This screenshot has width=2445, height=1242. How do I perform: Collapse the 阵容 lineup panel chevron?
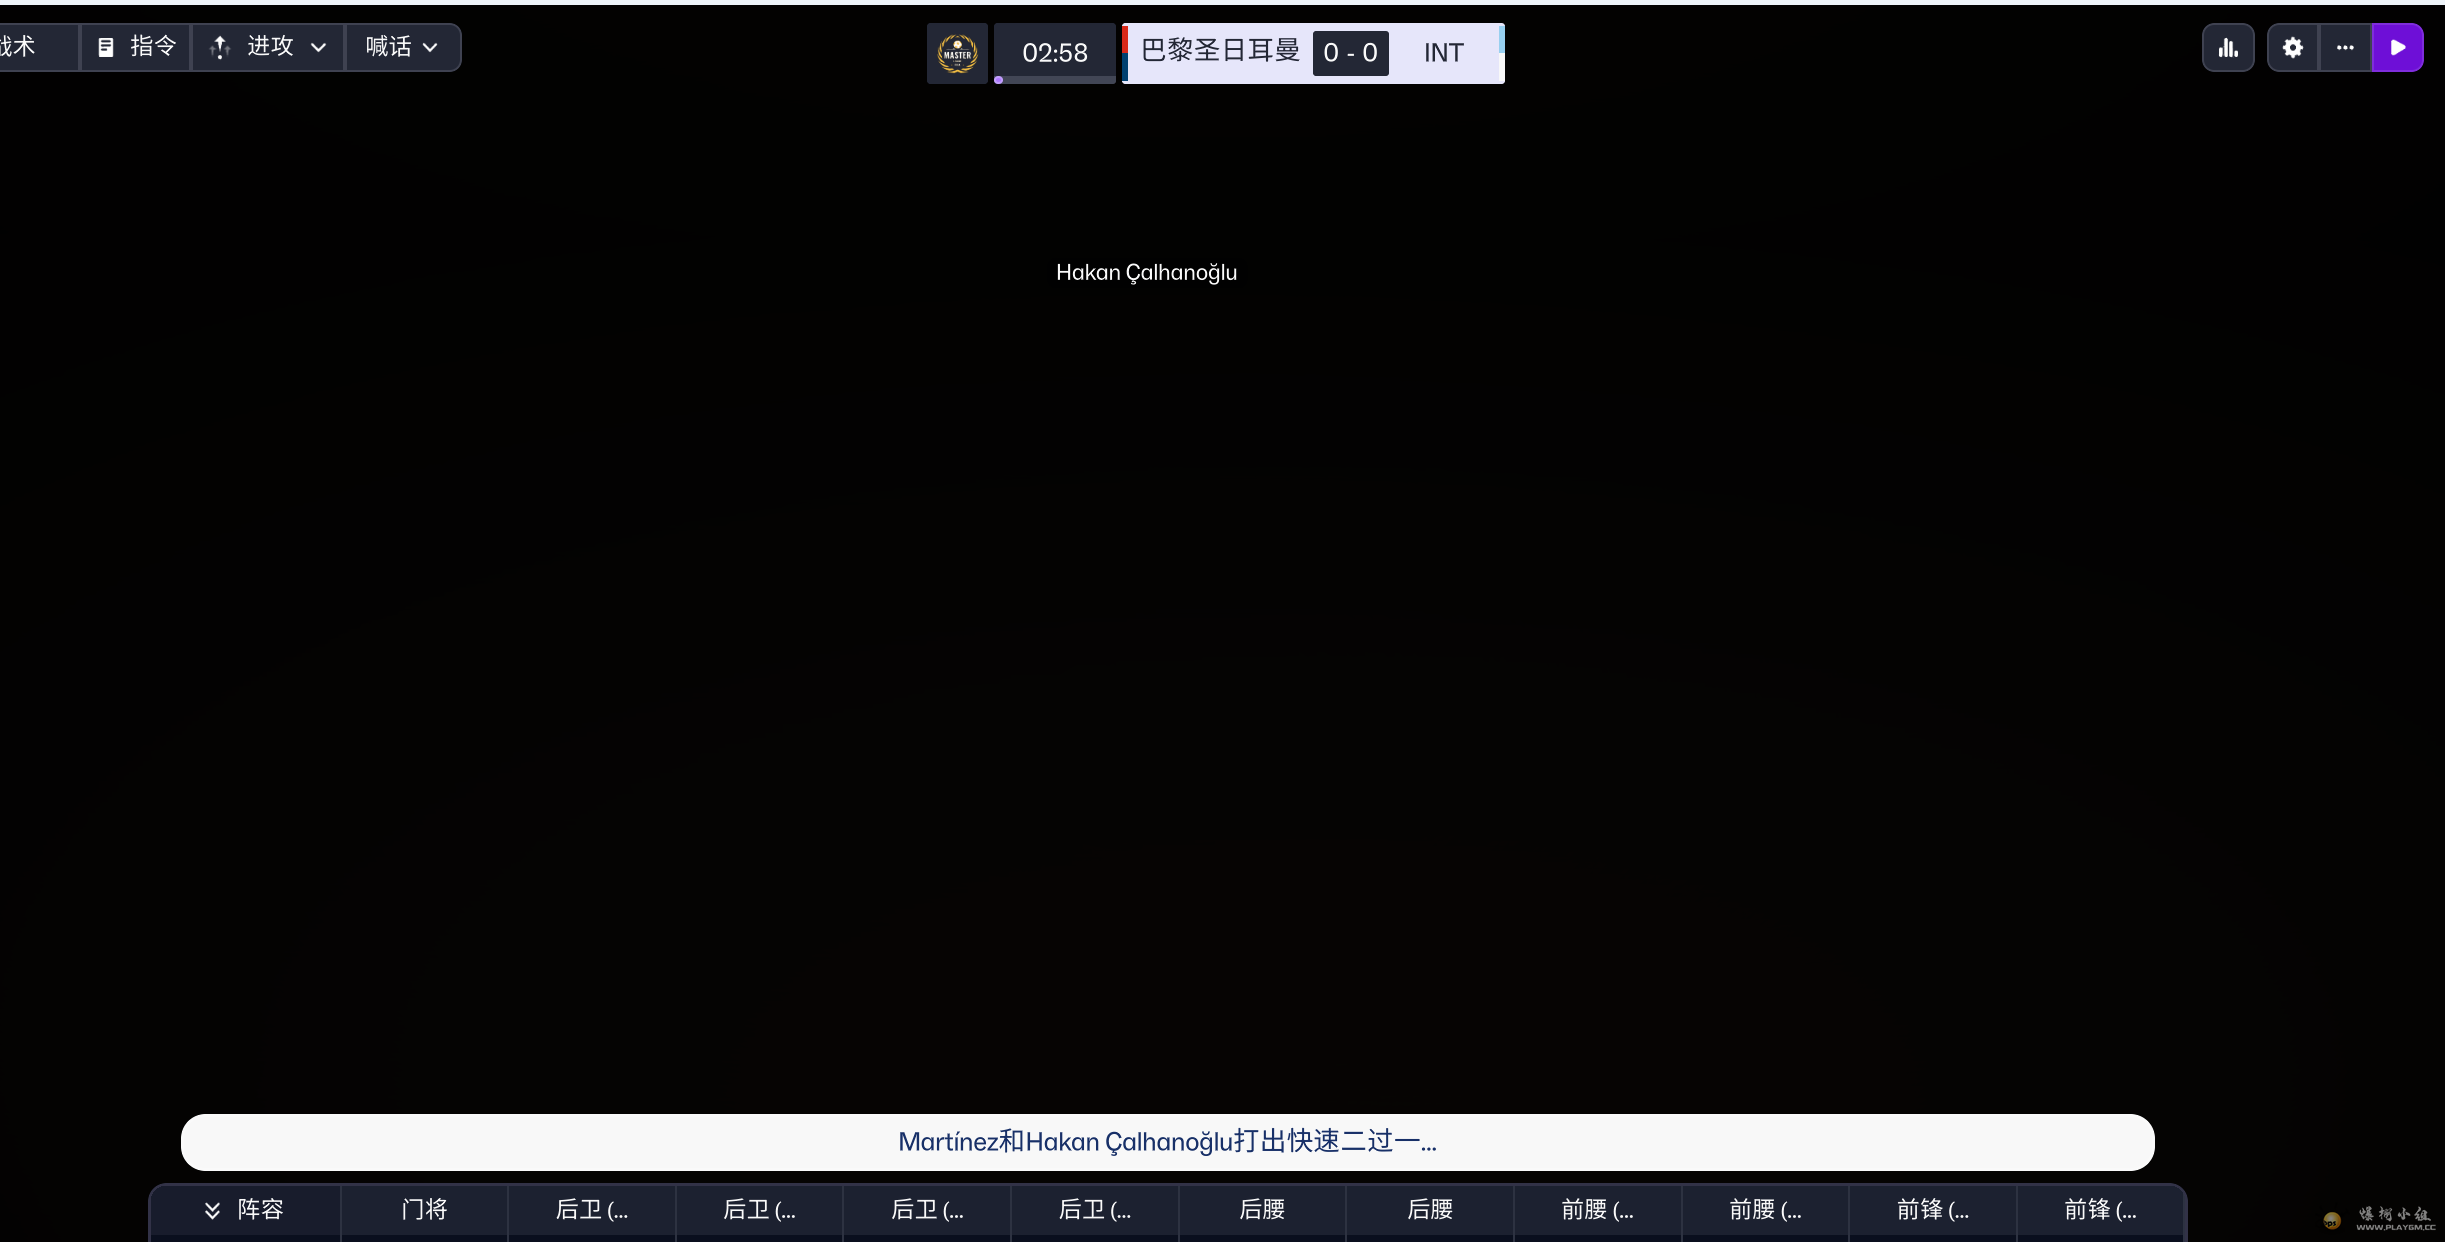212,1210
